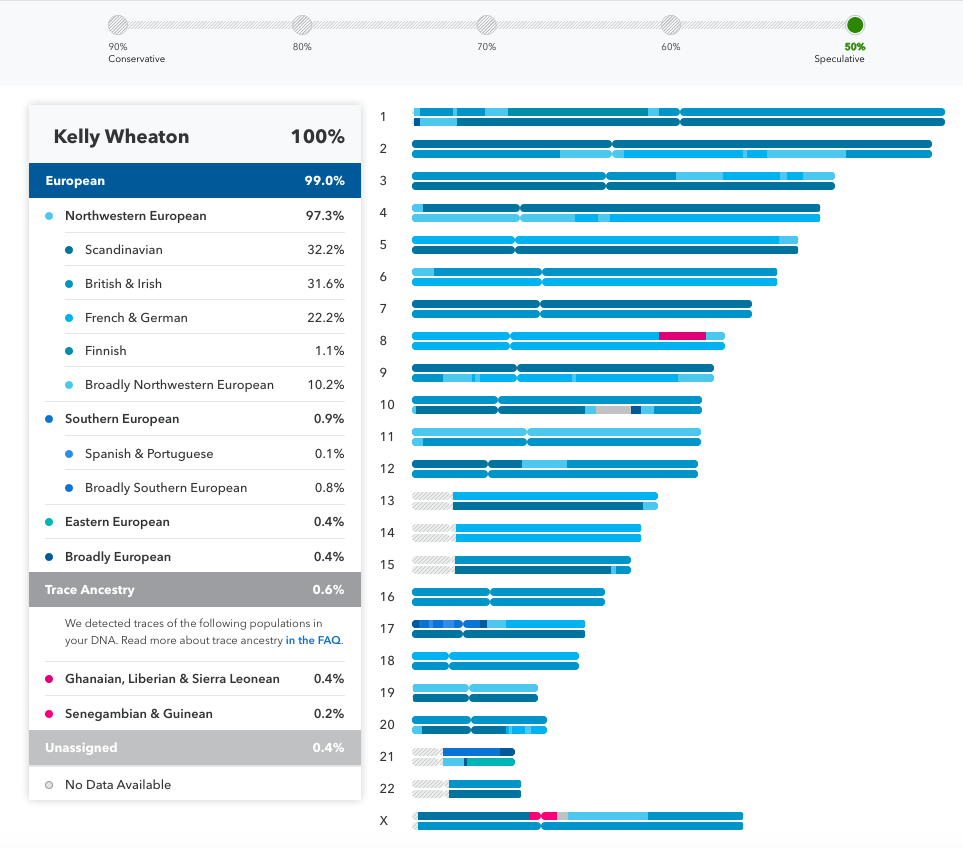Image resolution: width=963 pixels, height=848 pixels.
Task: Set confidence level to 80%
Action: tap(301, 25)
